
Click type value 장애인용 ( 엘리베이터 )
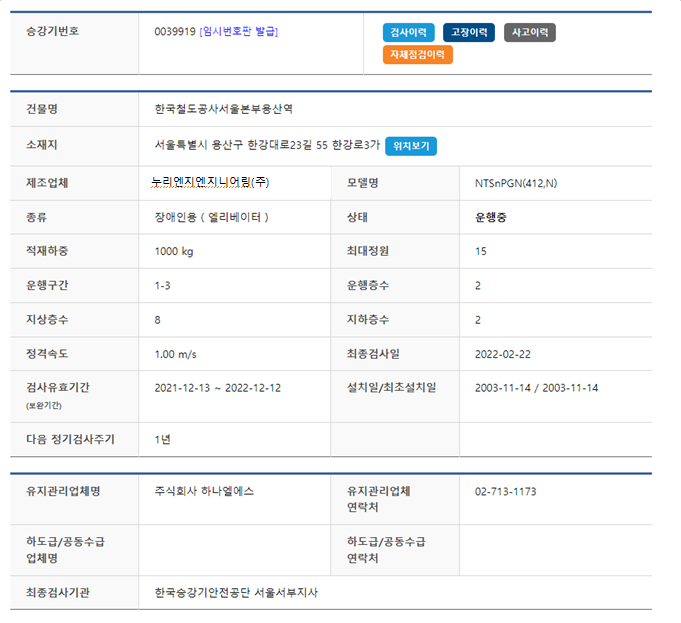(212, 217)
